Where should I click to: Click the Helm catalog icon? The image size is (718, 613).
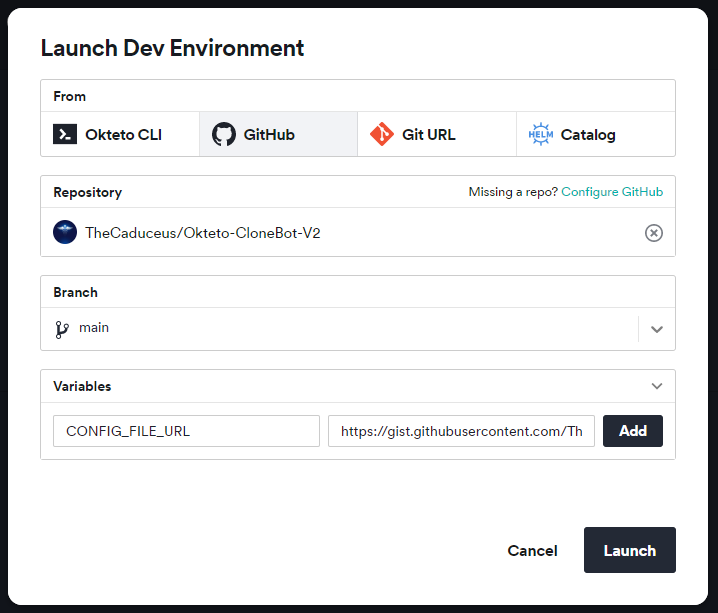541,135
